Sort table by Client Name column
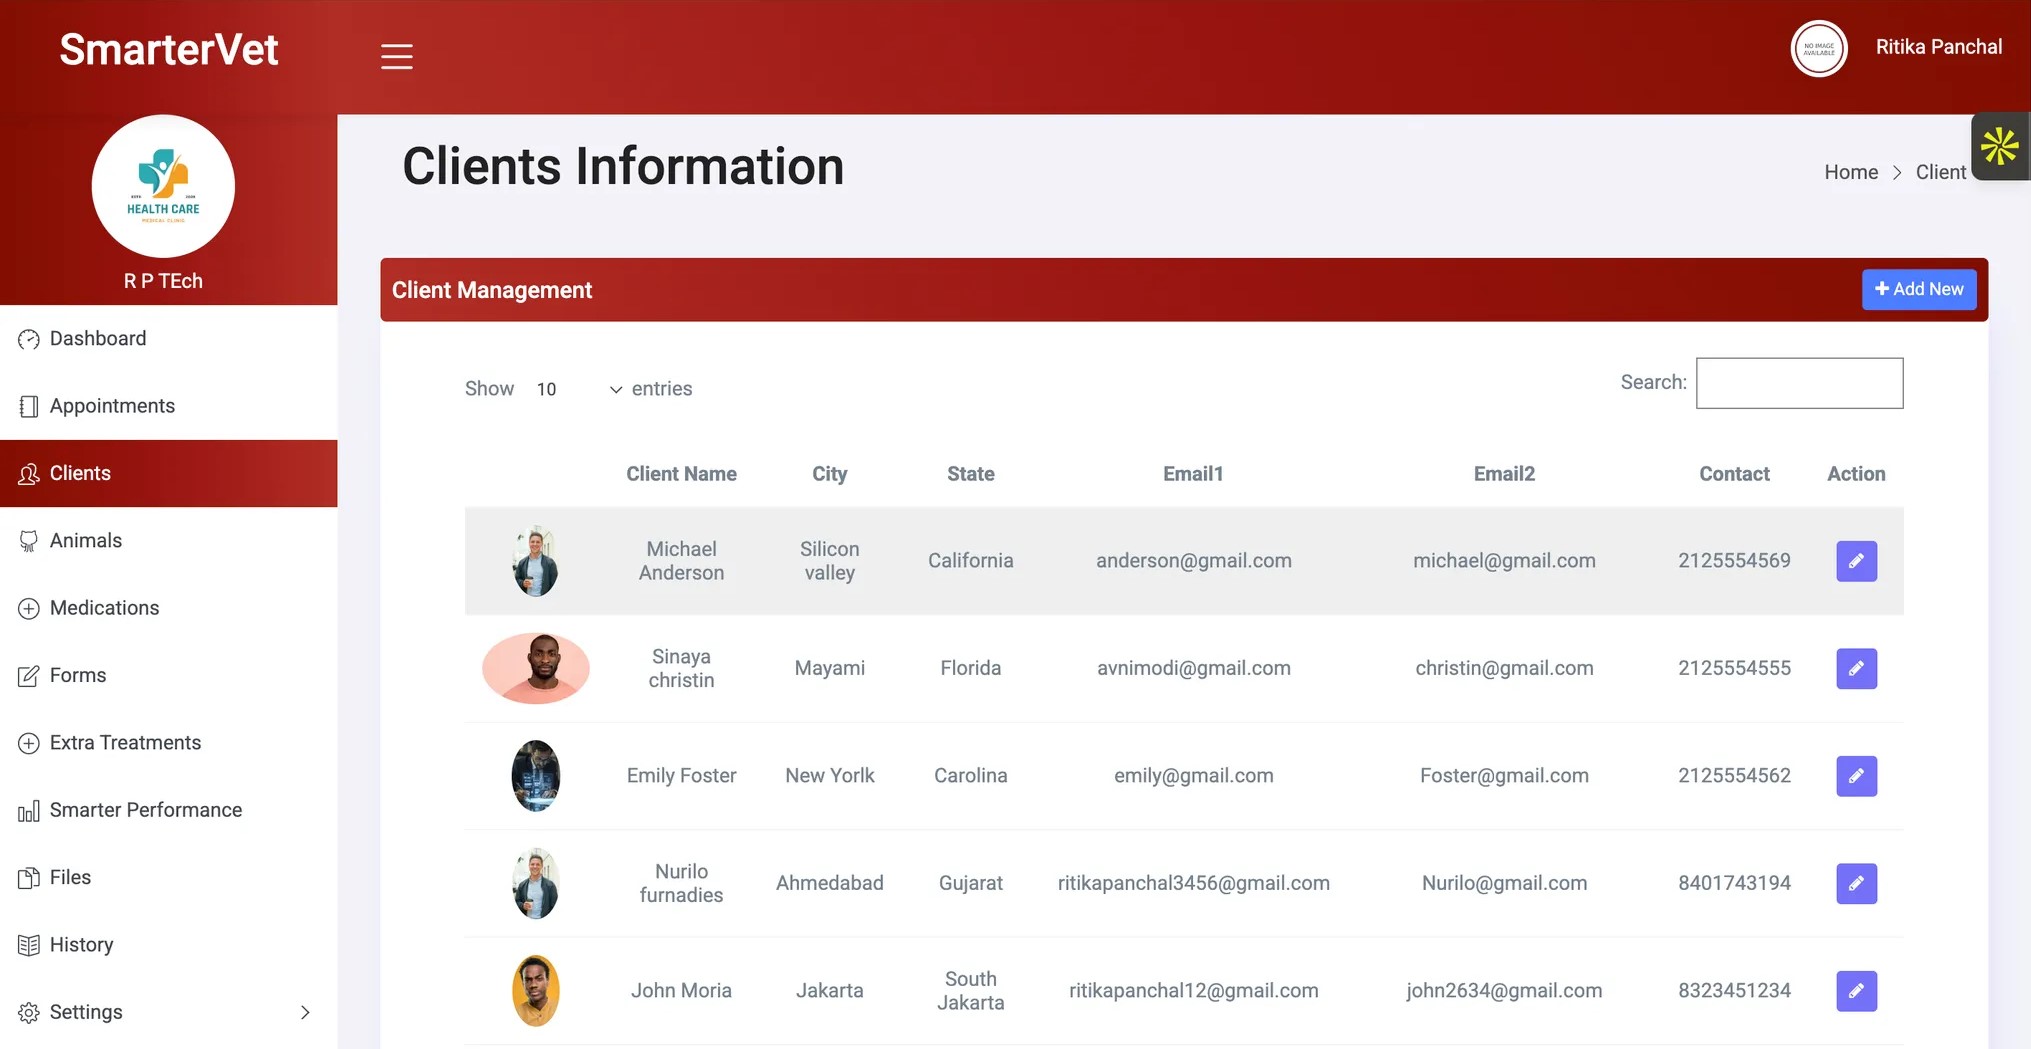The width and height of the screenshot is (2031, 1049). coord(681,474)
